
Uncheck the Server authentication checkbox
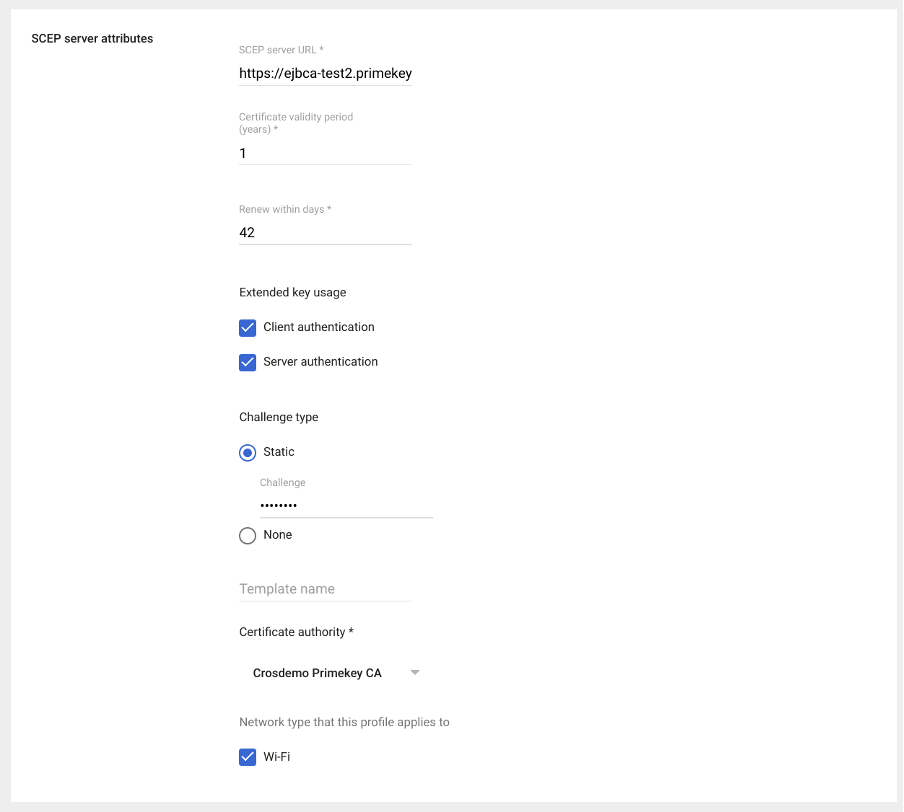248,362
